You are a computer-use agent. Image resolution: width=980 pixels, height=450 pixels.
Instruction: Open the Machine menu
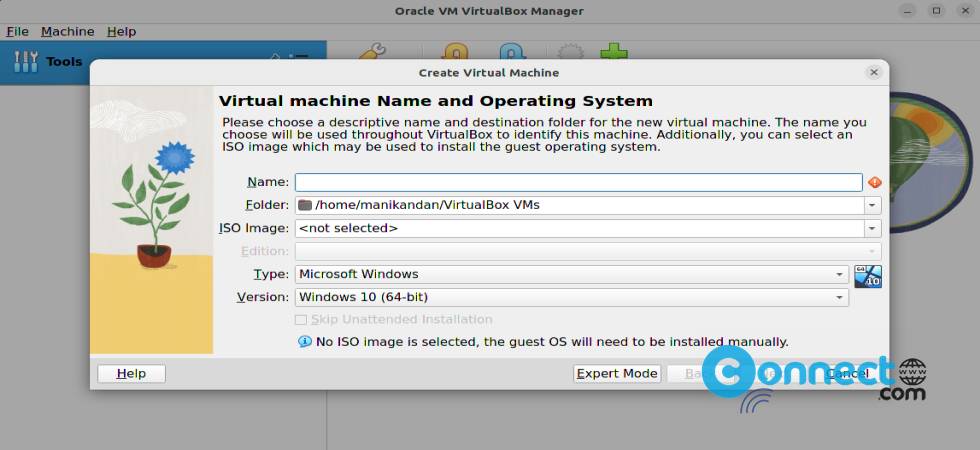tap(67, 31)
